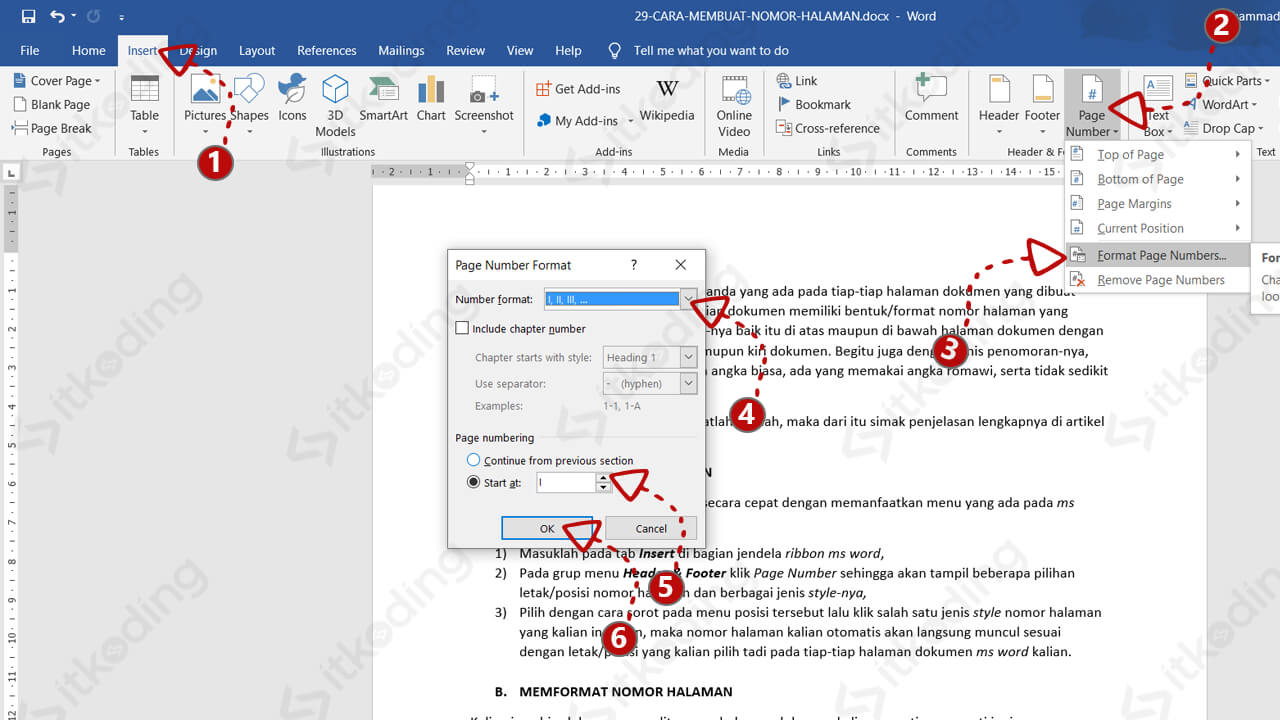This screenshot has height=720, width=1280.
Task: Insert a Link
Action: (x=797, y=81)
